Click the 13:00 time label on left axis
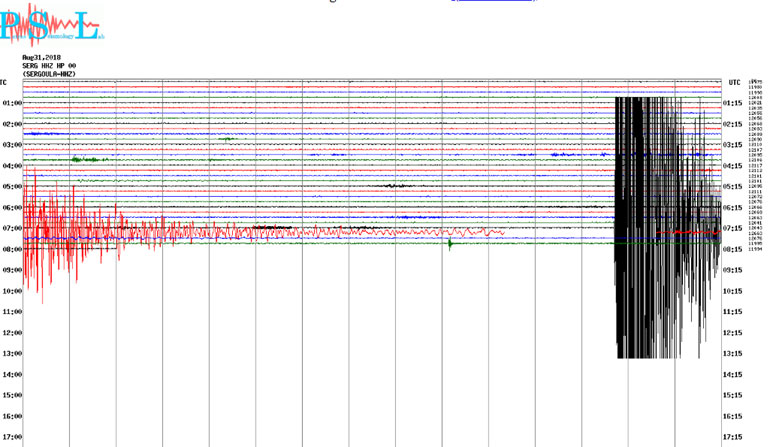The width and height of the screenshot is (770, 447). pos(12,354)
